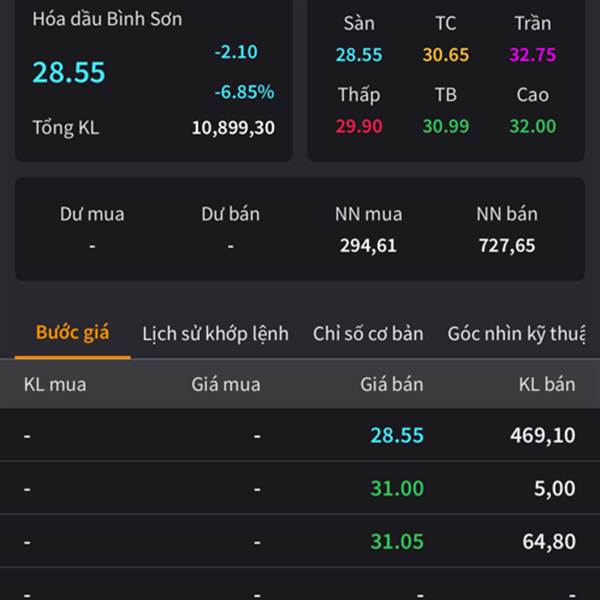Click the Giá mua column header
600x600 pixels.
click(x=226, y=385)
